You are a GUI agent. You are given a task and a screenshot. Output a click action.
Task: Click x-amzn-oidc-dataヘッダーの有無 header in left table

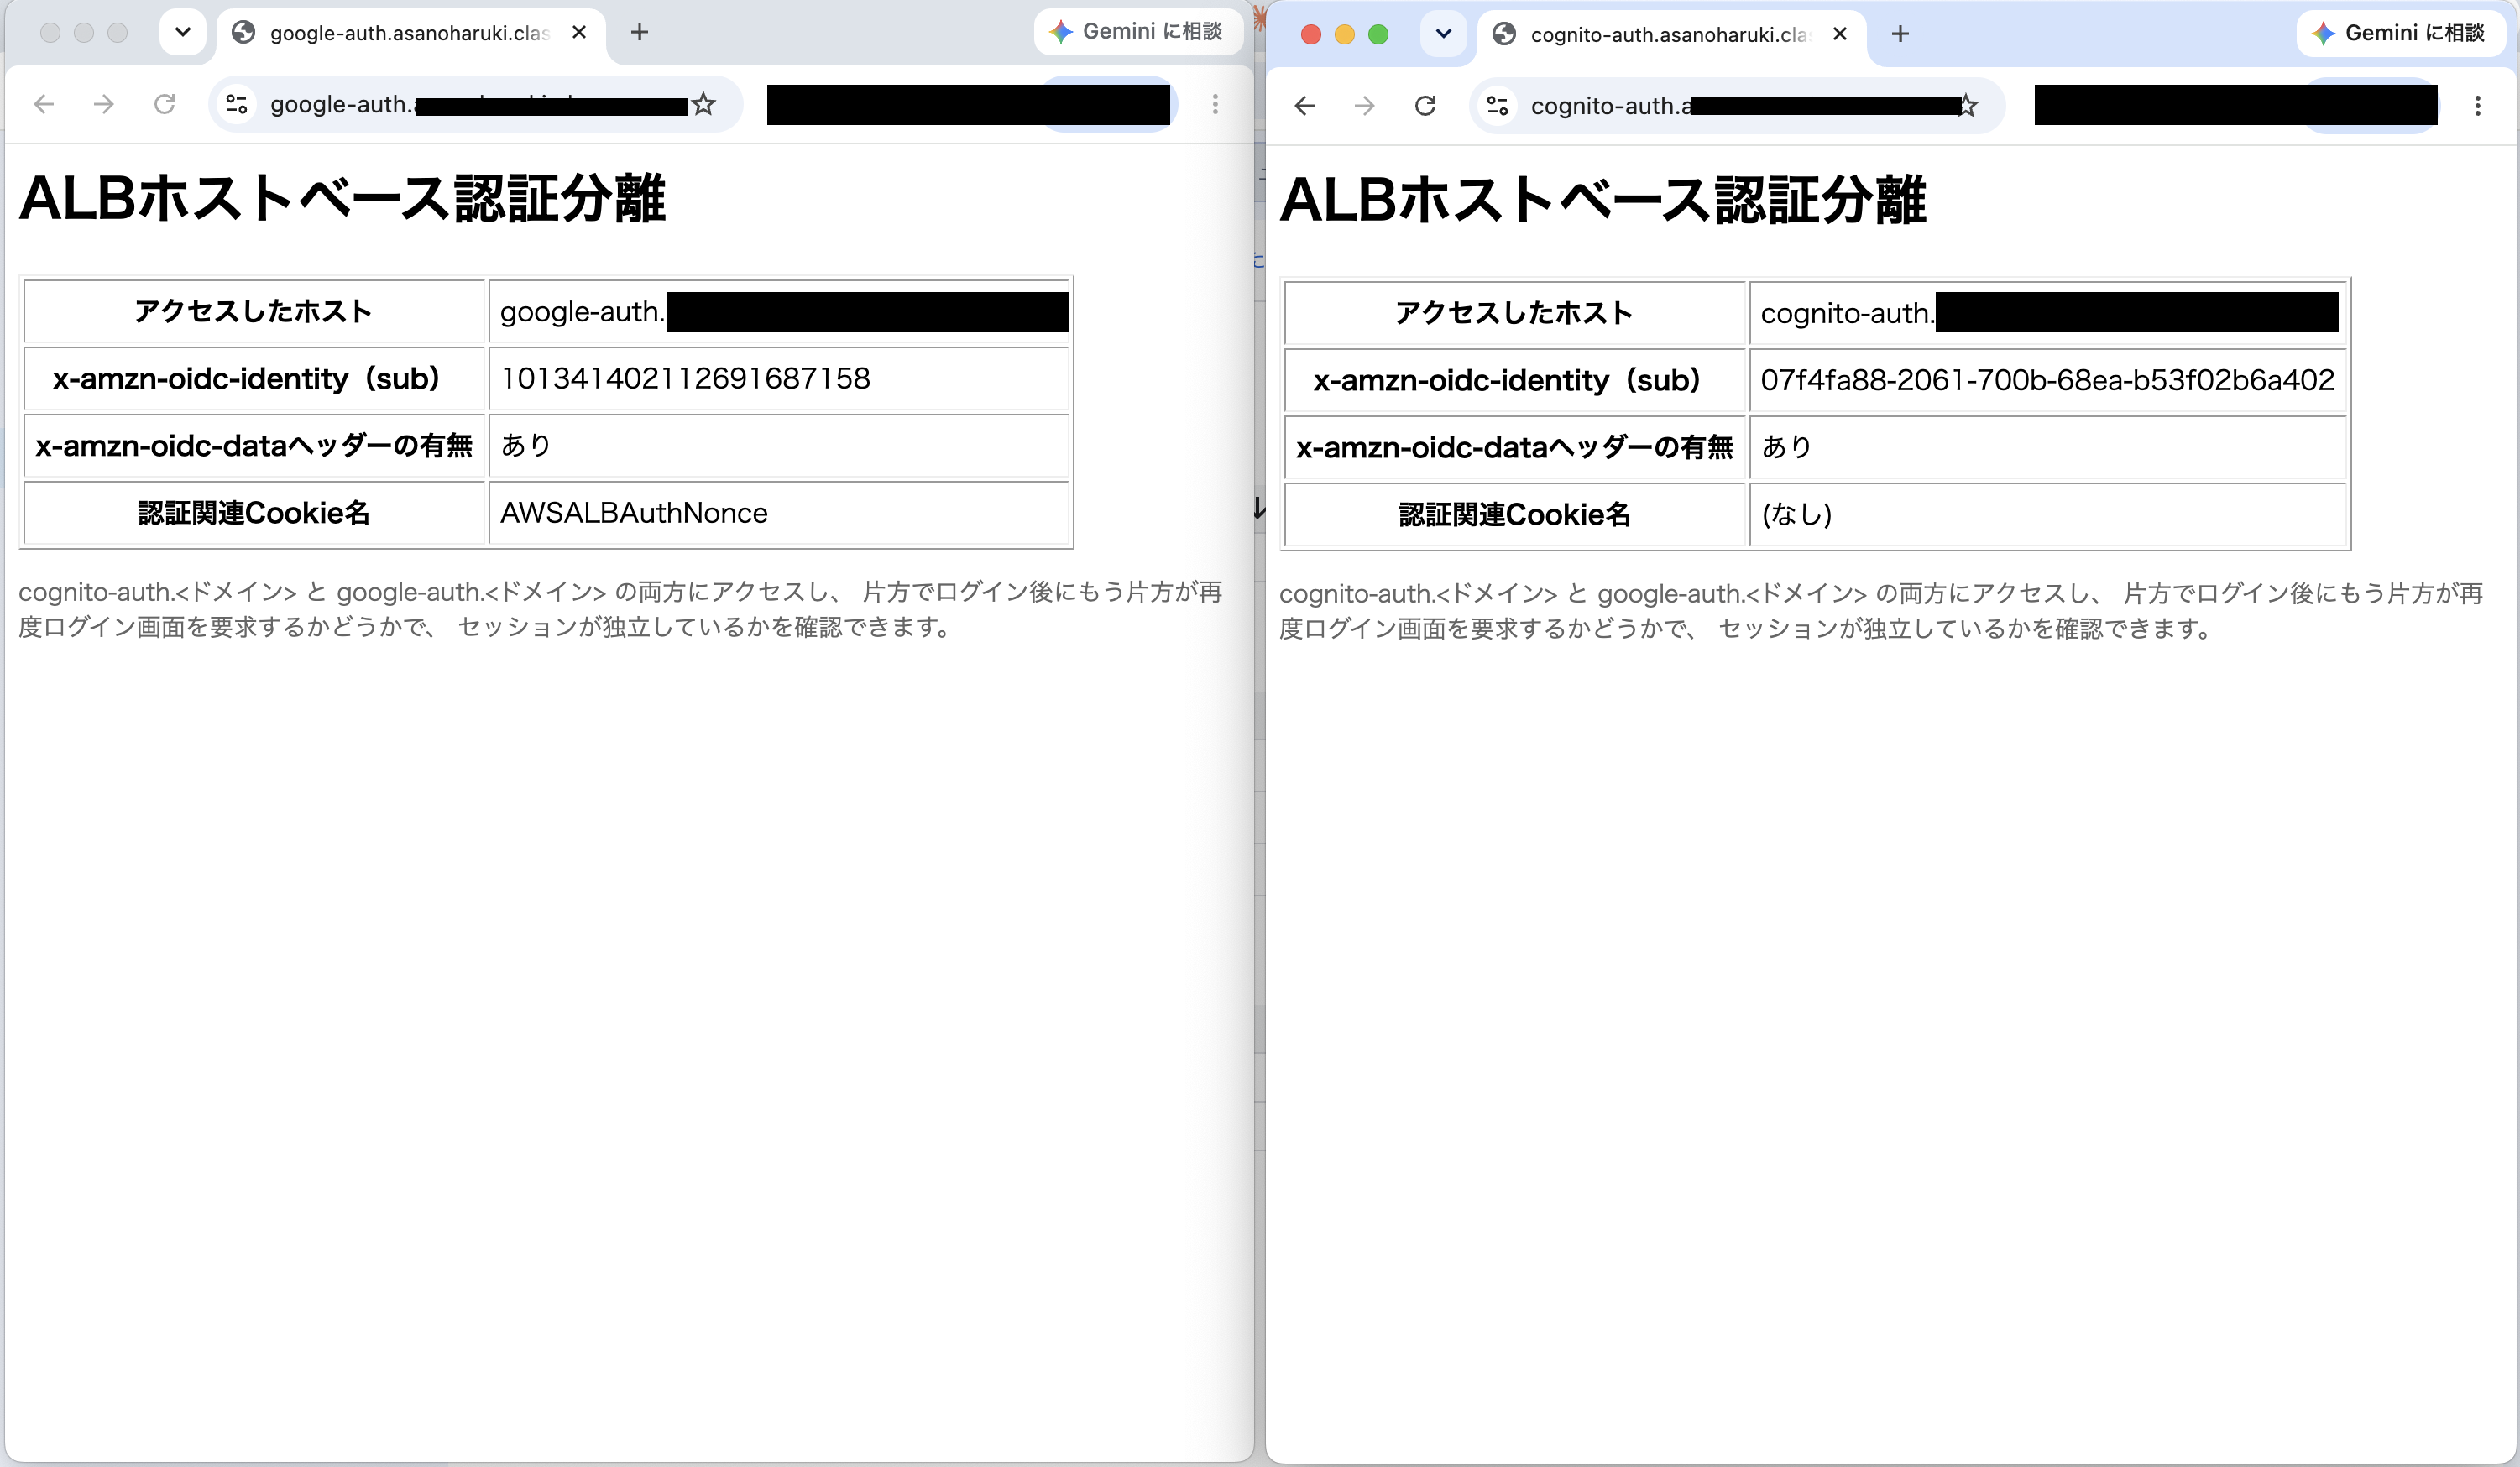coord(254,446)
